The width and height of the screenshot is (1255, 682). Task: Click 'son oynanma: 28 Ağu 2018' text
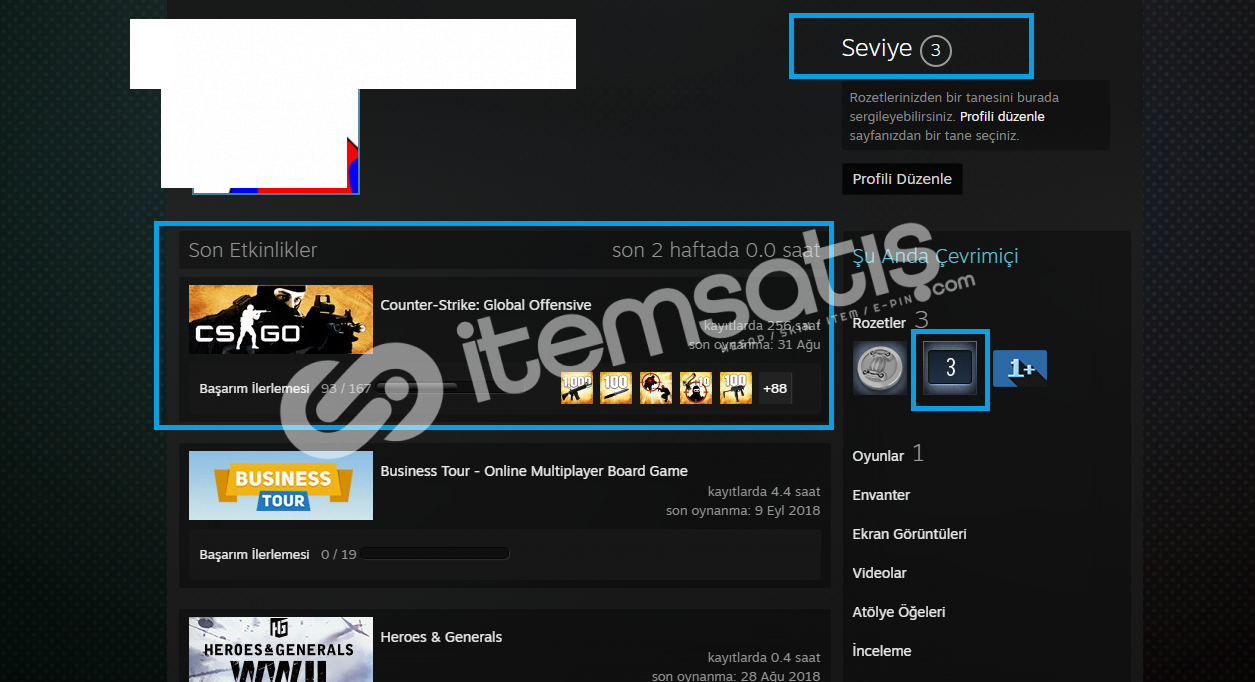(736, 676)
